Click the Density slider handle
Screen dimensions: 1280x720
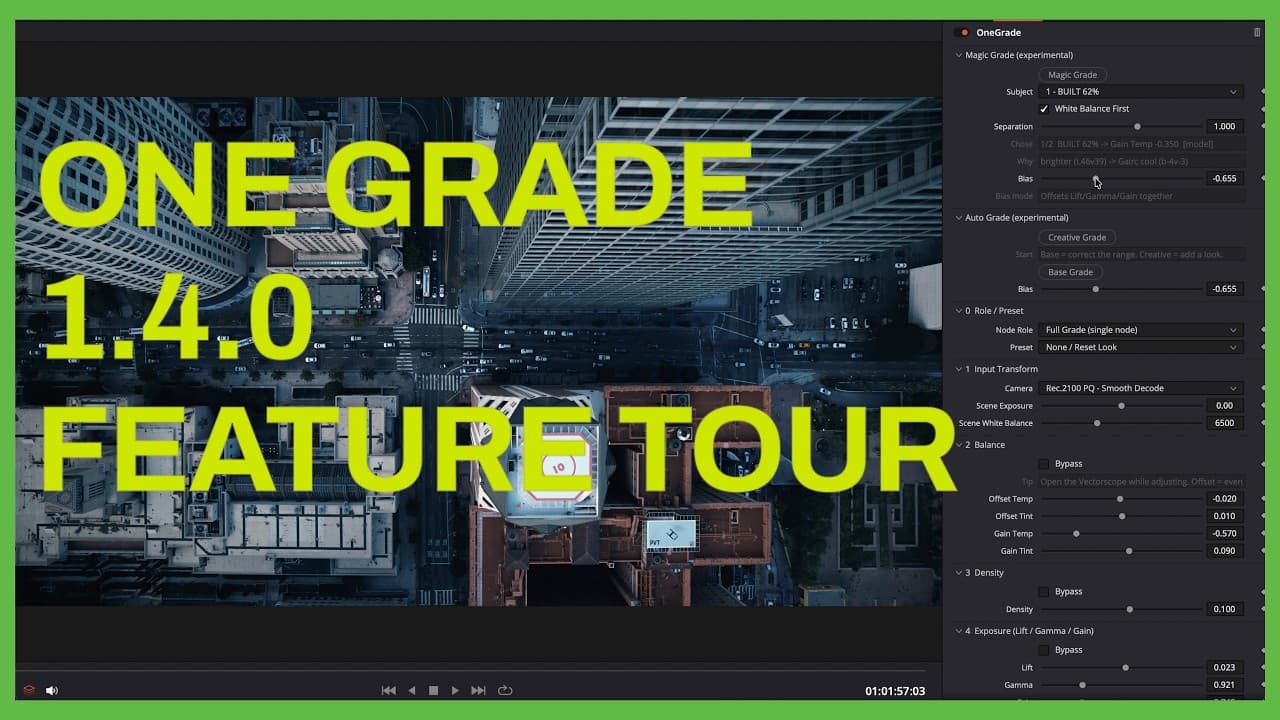(1129, 609)
